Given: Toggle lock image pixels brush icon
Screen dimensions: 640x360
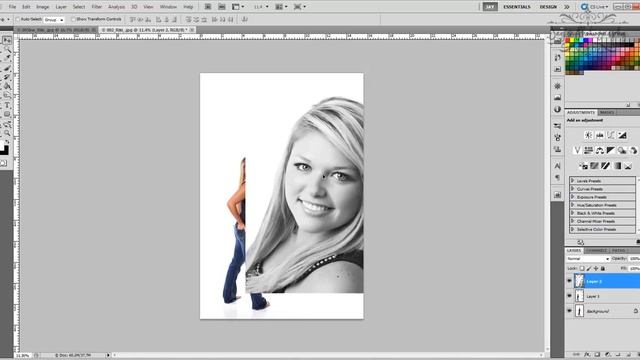Looking at the screenshot, I should pos(589,269).
